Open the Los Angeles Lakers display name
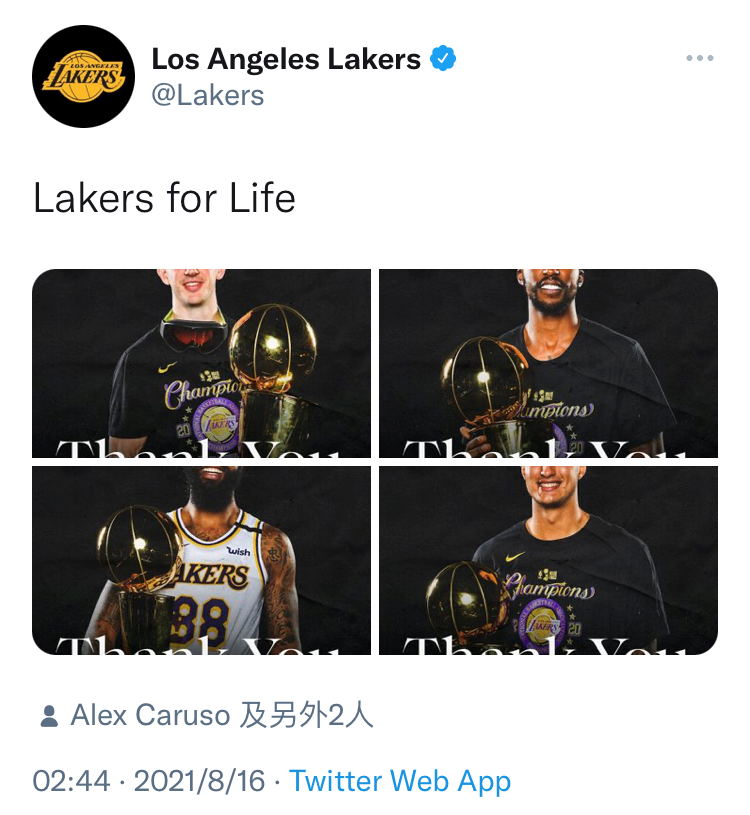750x815 pixels. click(x=286, y=59)
